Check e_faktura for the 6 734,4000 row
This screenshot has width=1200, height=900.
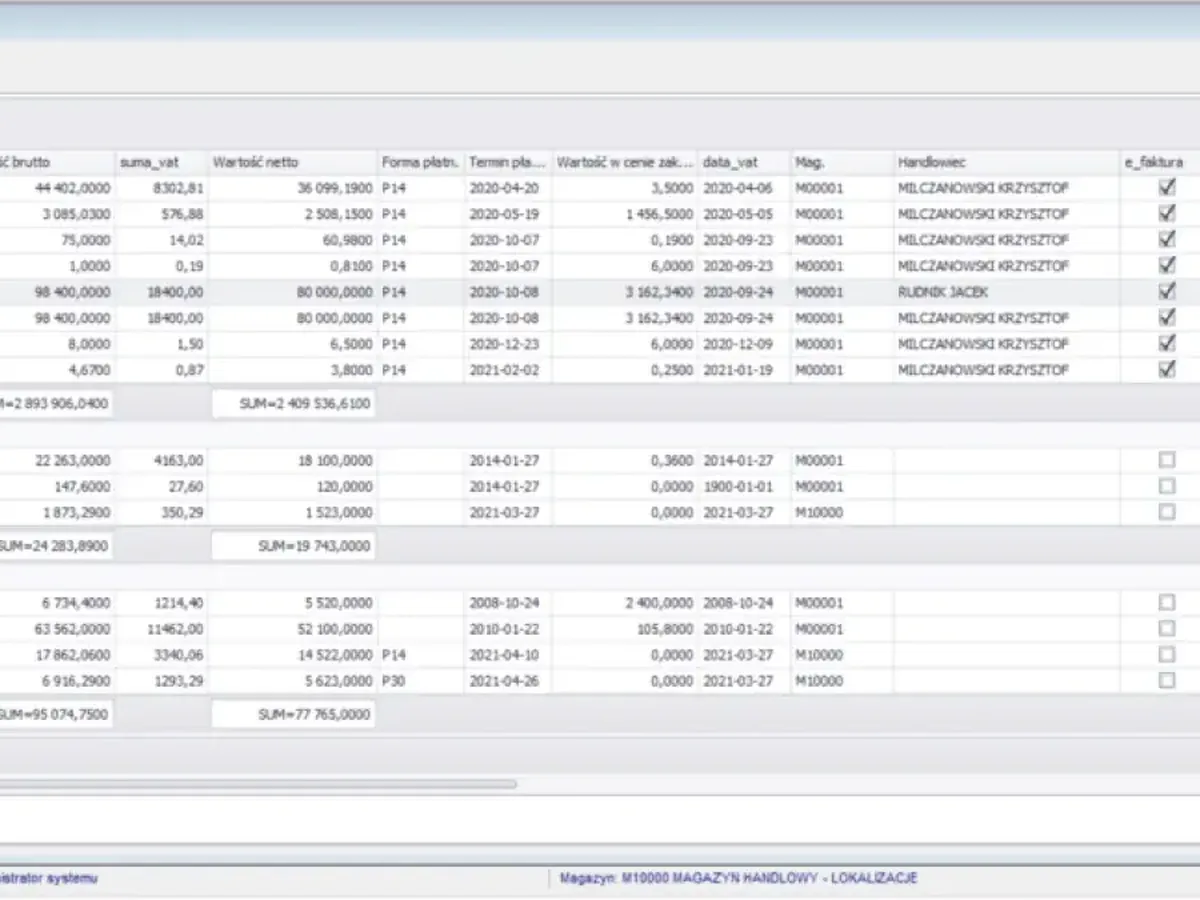click(x=1166, y=602)
